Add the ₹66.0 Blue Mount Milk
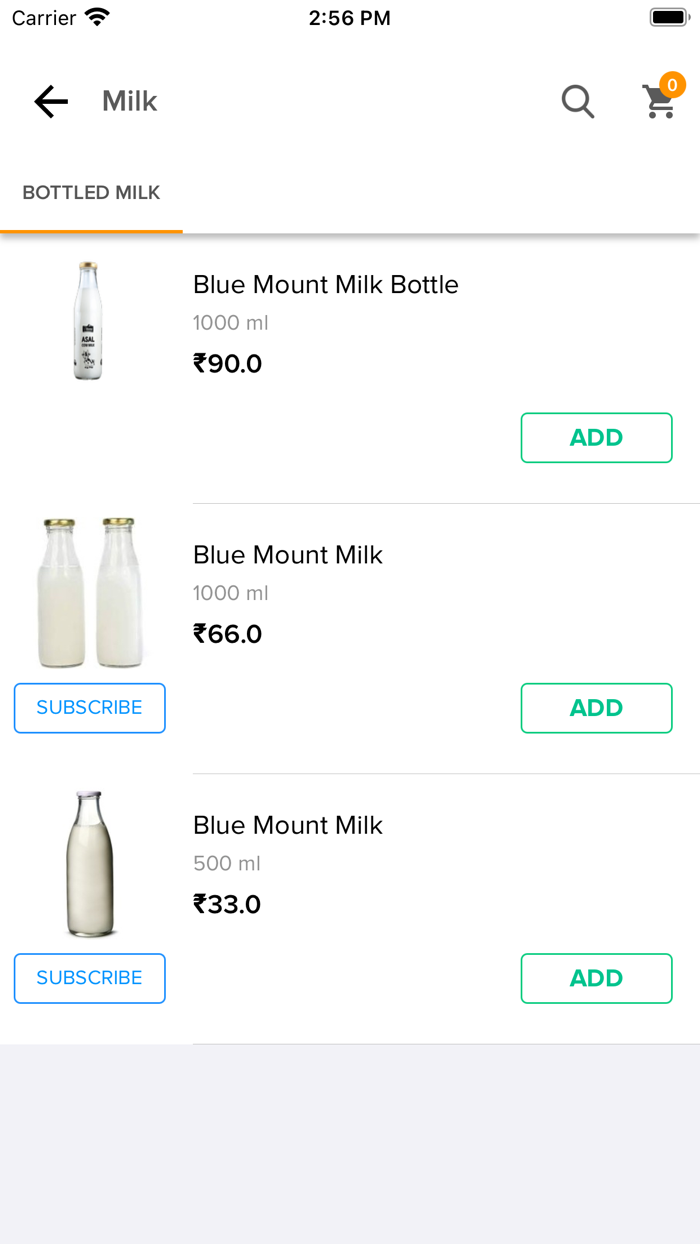 click(x=596, y=708)
